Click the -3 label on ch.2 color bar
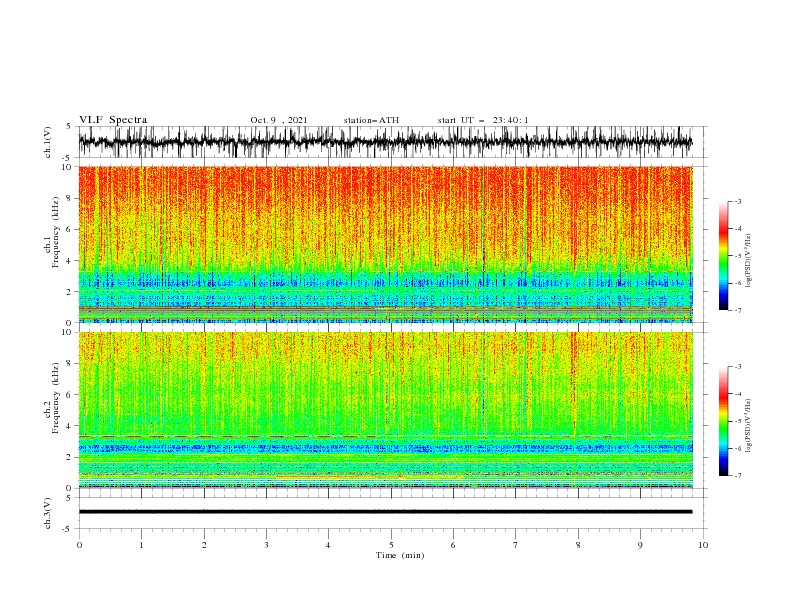 coord(738,367)
